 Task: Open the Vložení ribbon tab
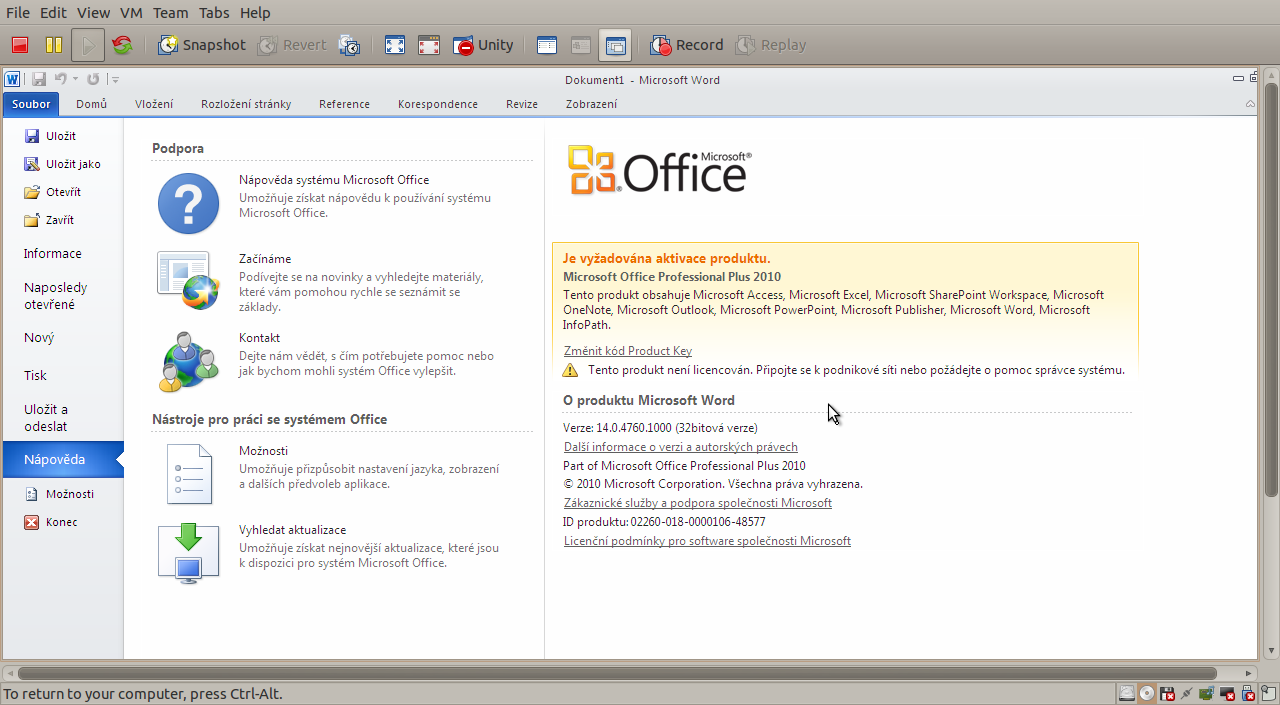coord(154,104)
